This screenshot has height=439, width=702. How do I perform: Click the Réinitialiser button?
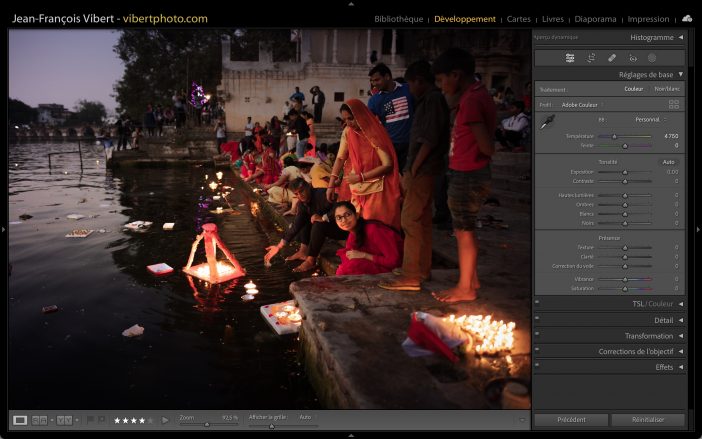pos(648,420)
